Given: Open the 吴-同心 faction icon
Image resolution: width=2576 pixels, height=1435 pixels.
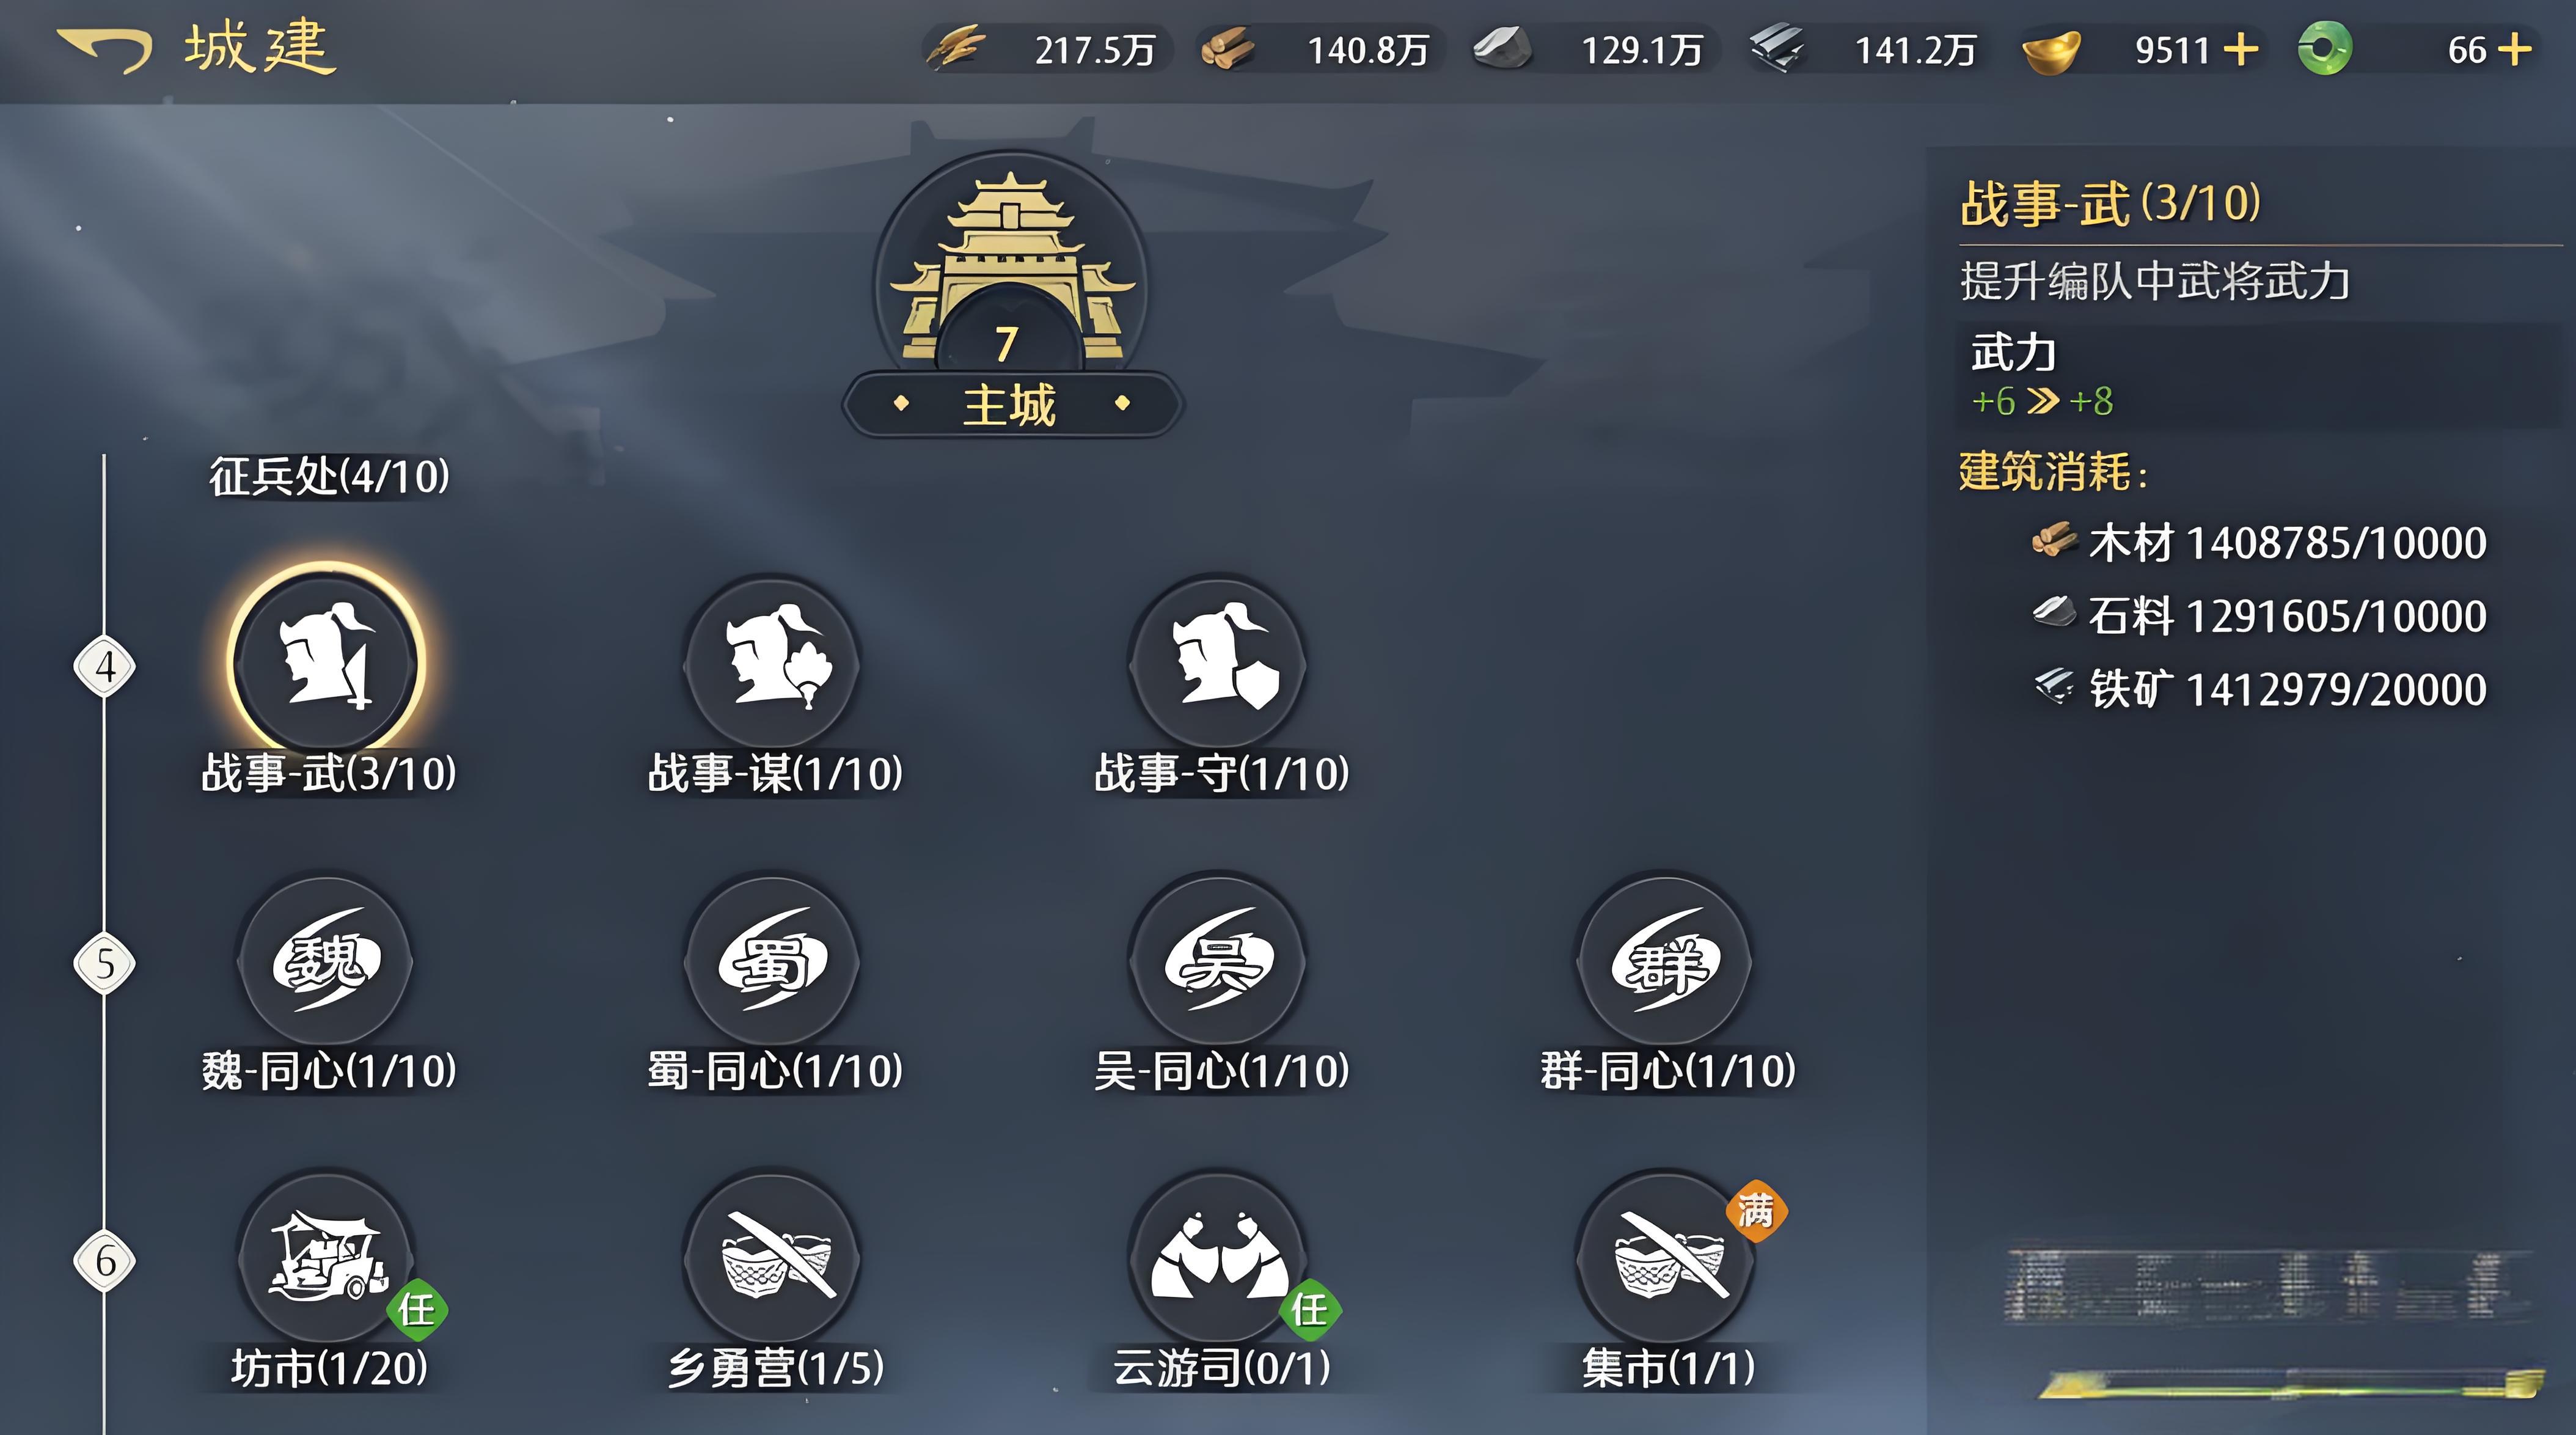Looking at the screenshot, I should coord(1219,960).
